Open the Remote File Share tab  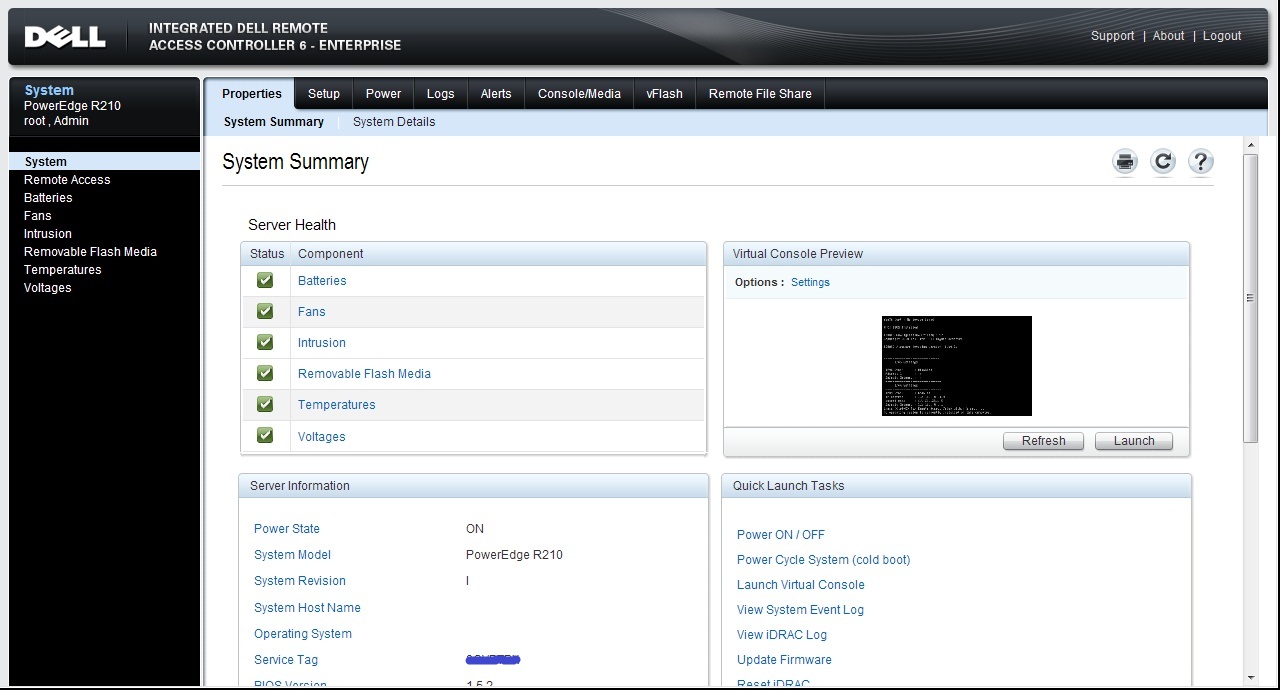click(x=760, y=94)
